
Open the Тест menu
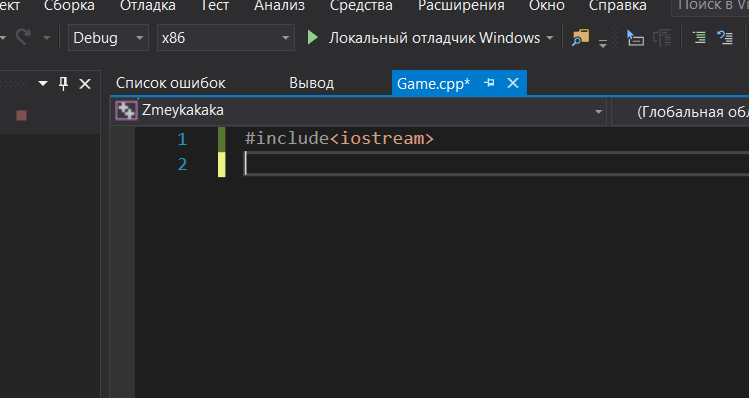(x=214, y=6)
